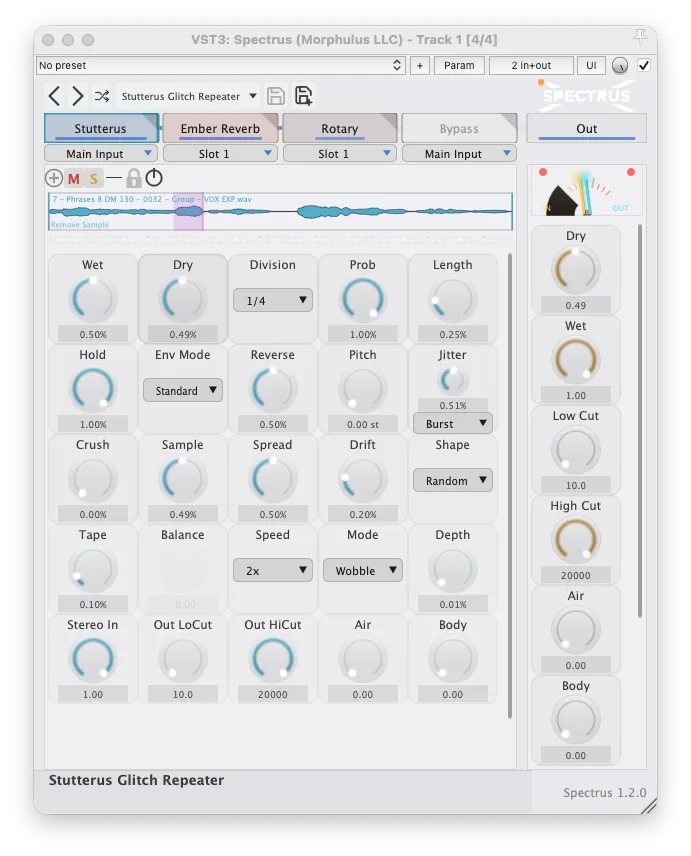Open the Bypass Main Input dropdown
Image resolution: width=691 pixels, height=856 pixels.
point(459,154)
